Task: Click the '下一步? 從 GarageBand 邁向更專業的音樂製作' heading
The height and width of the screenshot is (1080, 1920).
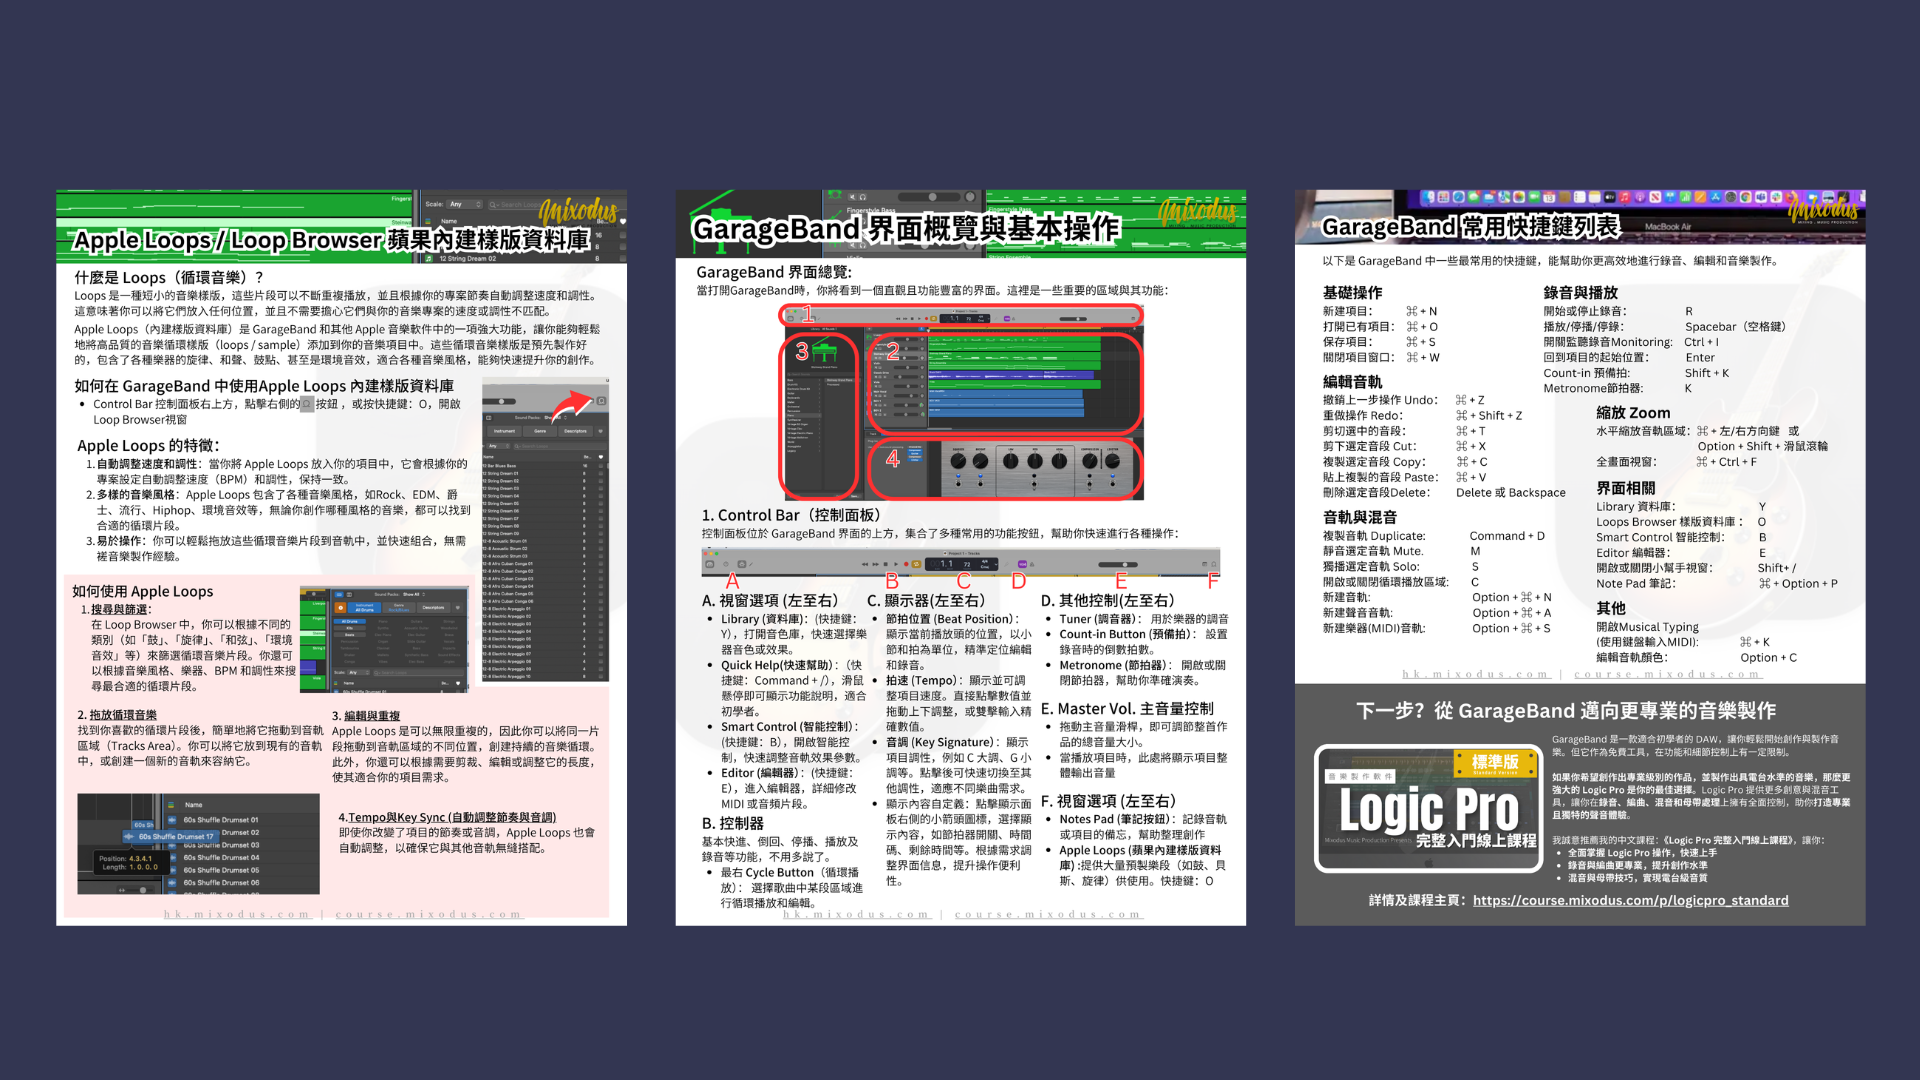Action: [x=1566, y=711]
